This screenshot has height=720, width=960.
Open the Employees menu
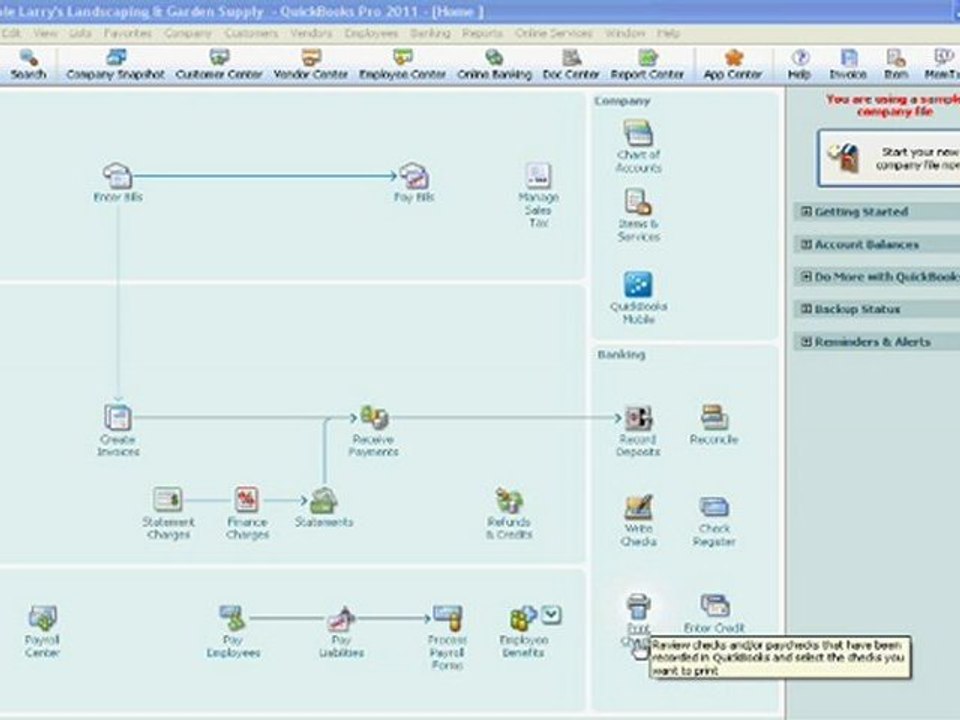[371, 33]
